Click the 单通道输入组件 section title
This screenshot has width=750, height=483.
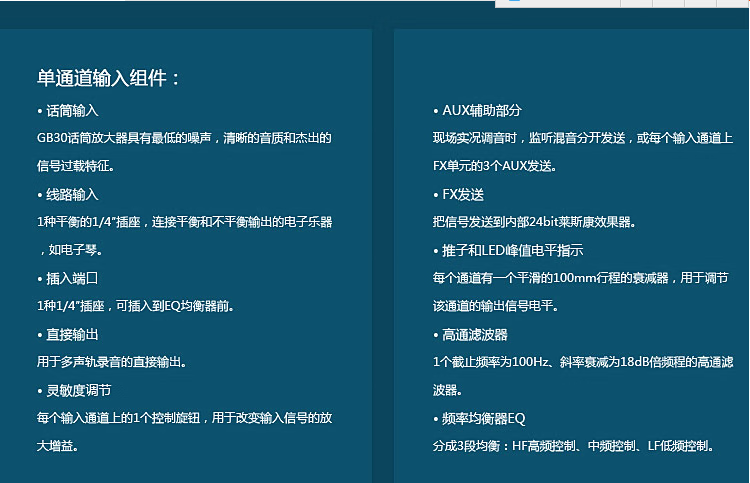(x=109, y=78)
